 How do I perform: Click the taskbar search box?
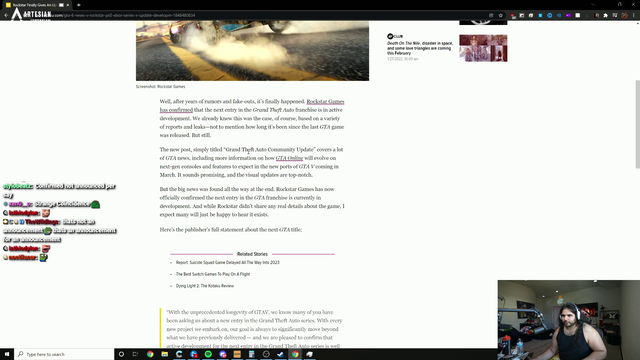tap(64, 354)
